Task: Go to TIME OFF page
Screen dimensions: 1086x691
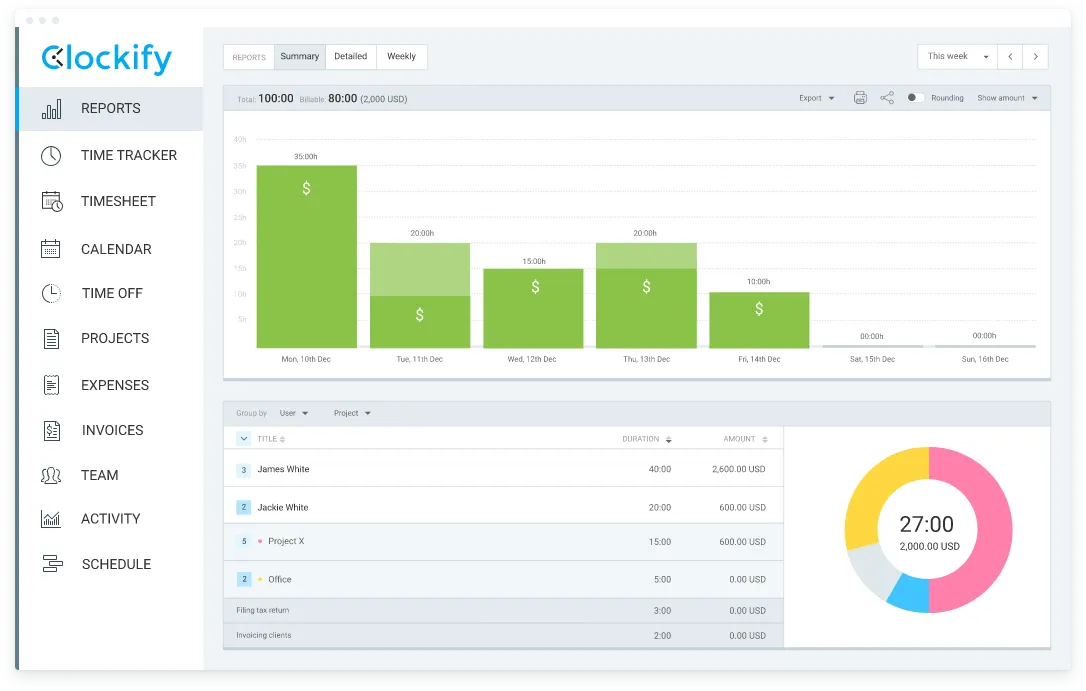Action: (111, 294)
